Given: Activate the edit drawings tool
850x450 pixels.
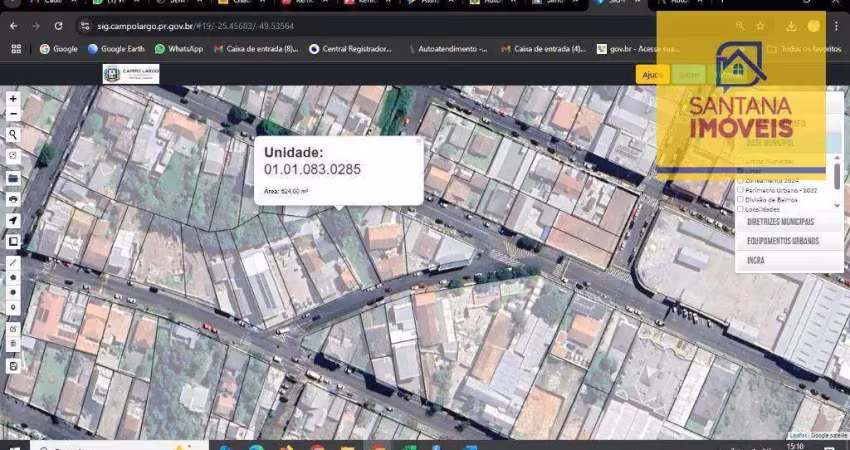Looking at the screenshot, I should click(x=13, y=329).
